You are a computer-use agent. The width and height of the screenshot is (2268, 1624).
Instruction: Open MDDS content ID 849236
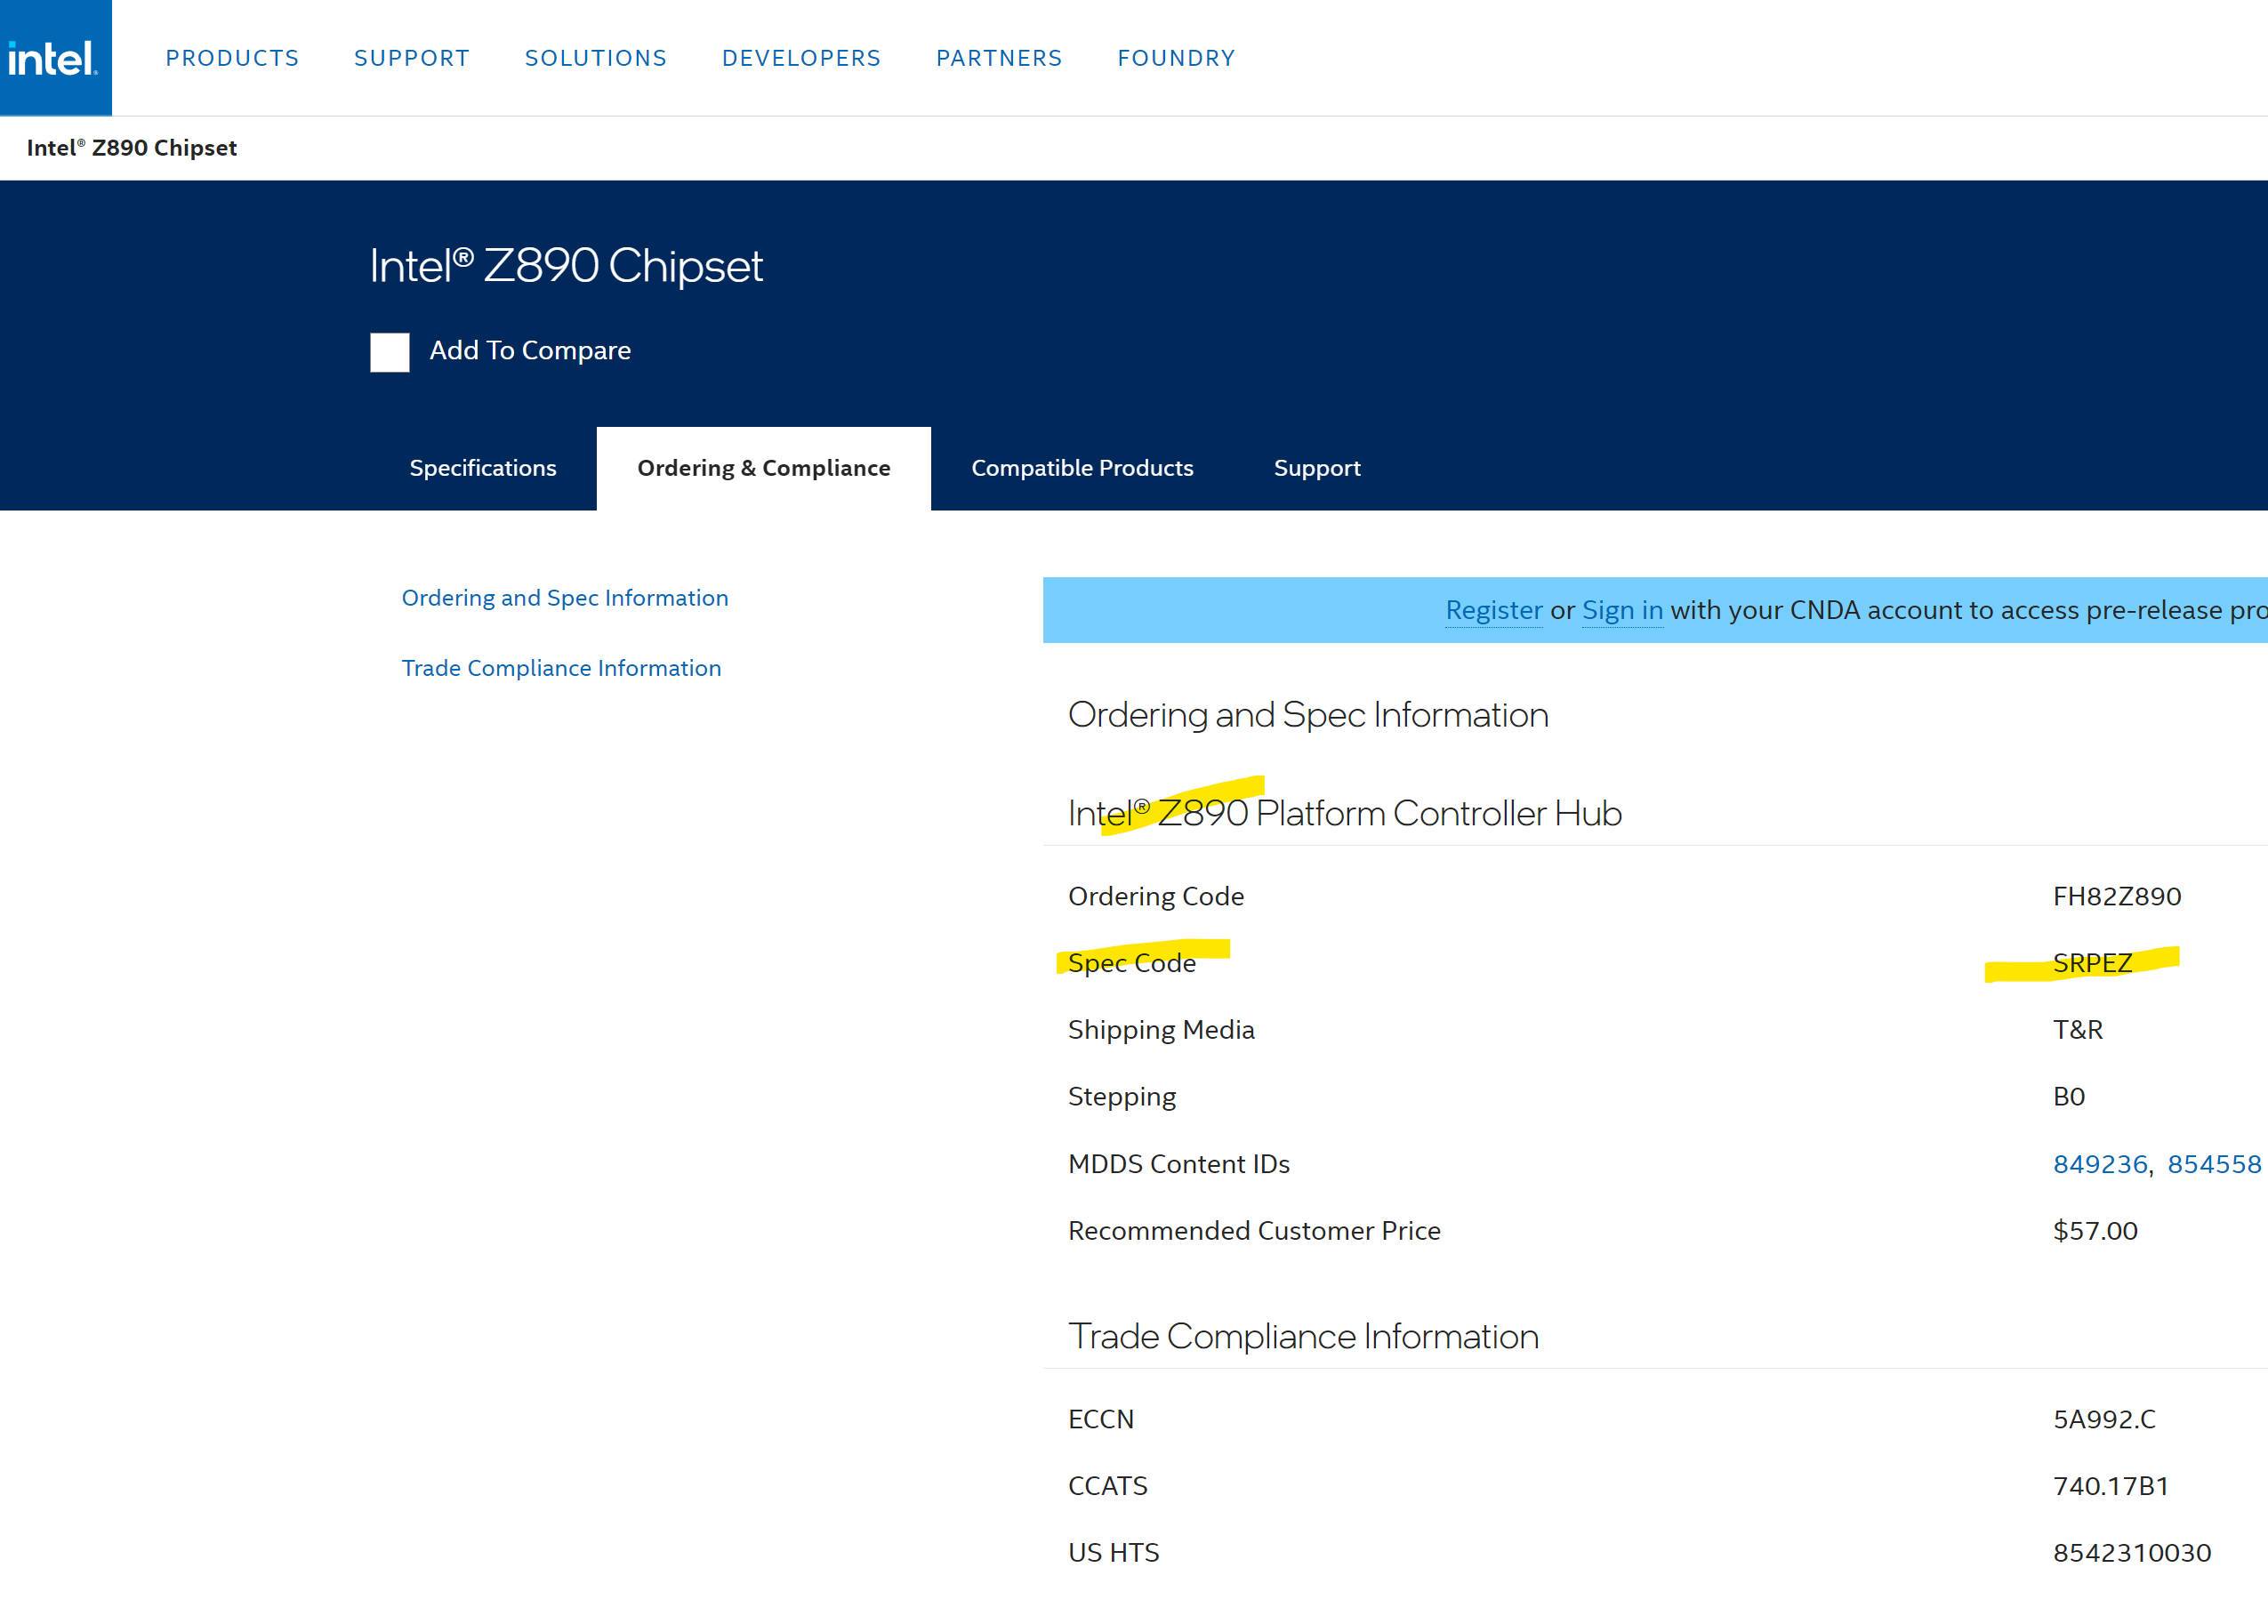pos(2099,1164)
